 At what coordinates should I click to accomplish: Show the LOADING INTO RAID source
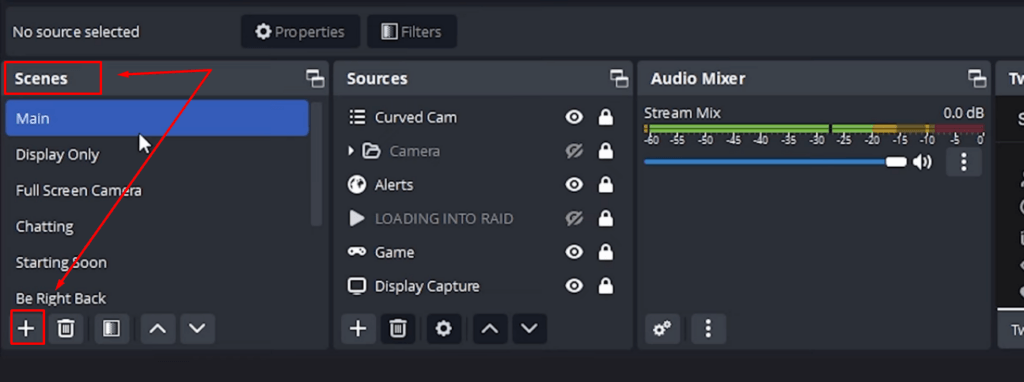[574, 219]
